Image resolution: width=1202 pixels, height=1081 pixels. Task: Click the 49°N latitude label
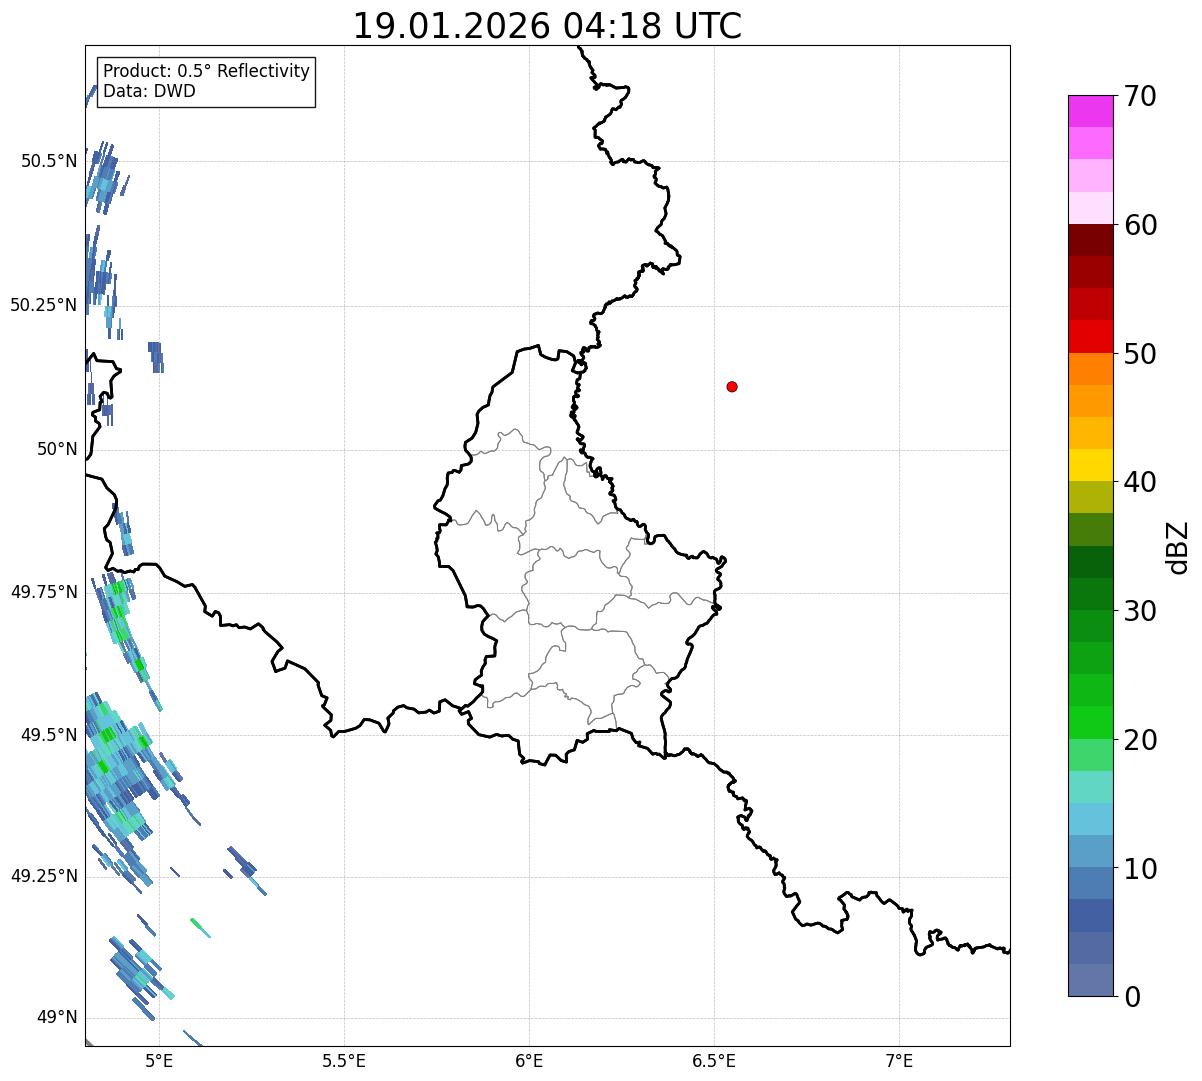point(57,1018)
